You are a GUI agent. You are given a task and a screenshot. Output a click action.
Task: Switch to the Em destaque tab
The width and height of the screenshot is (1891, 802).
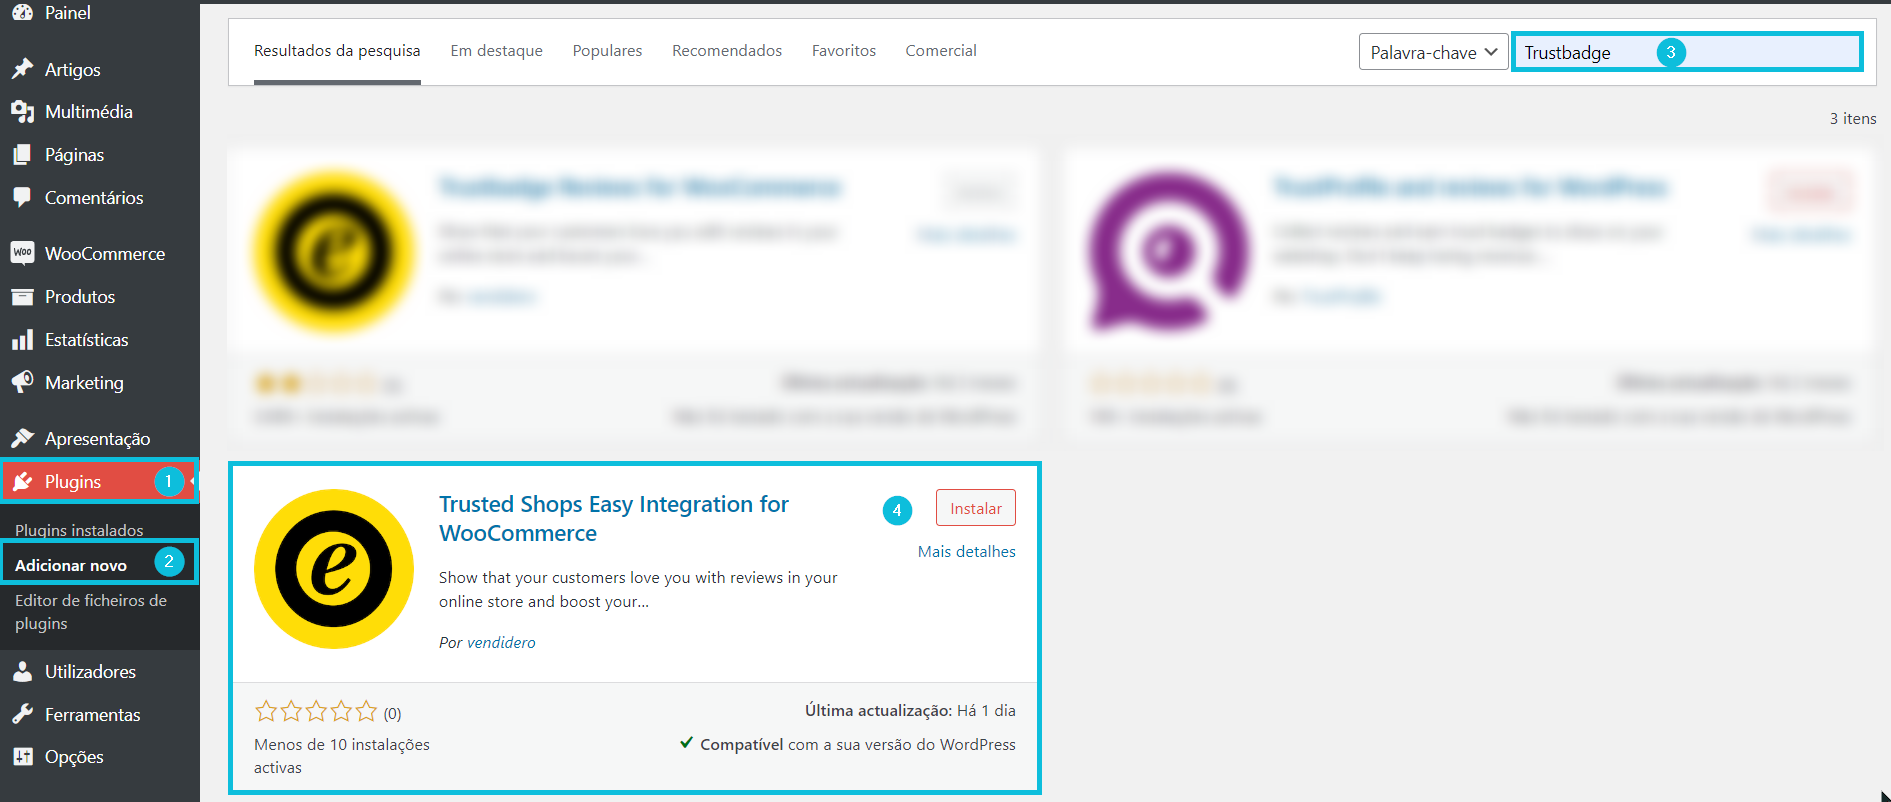496,51
